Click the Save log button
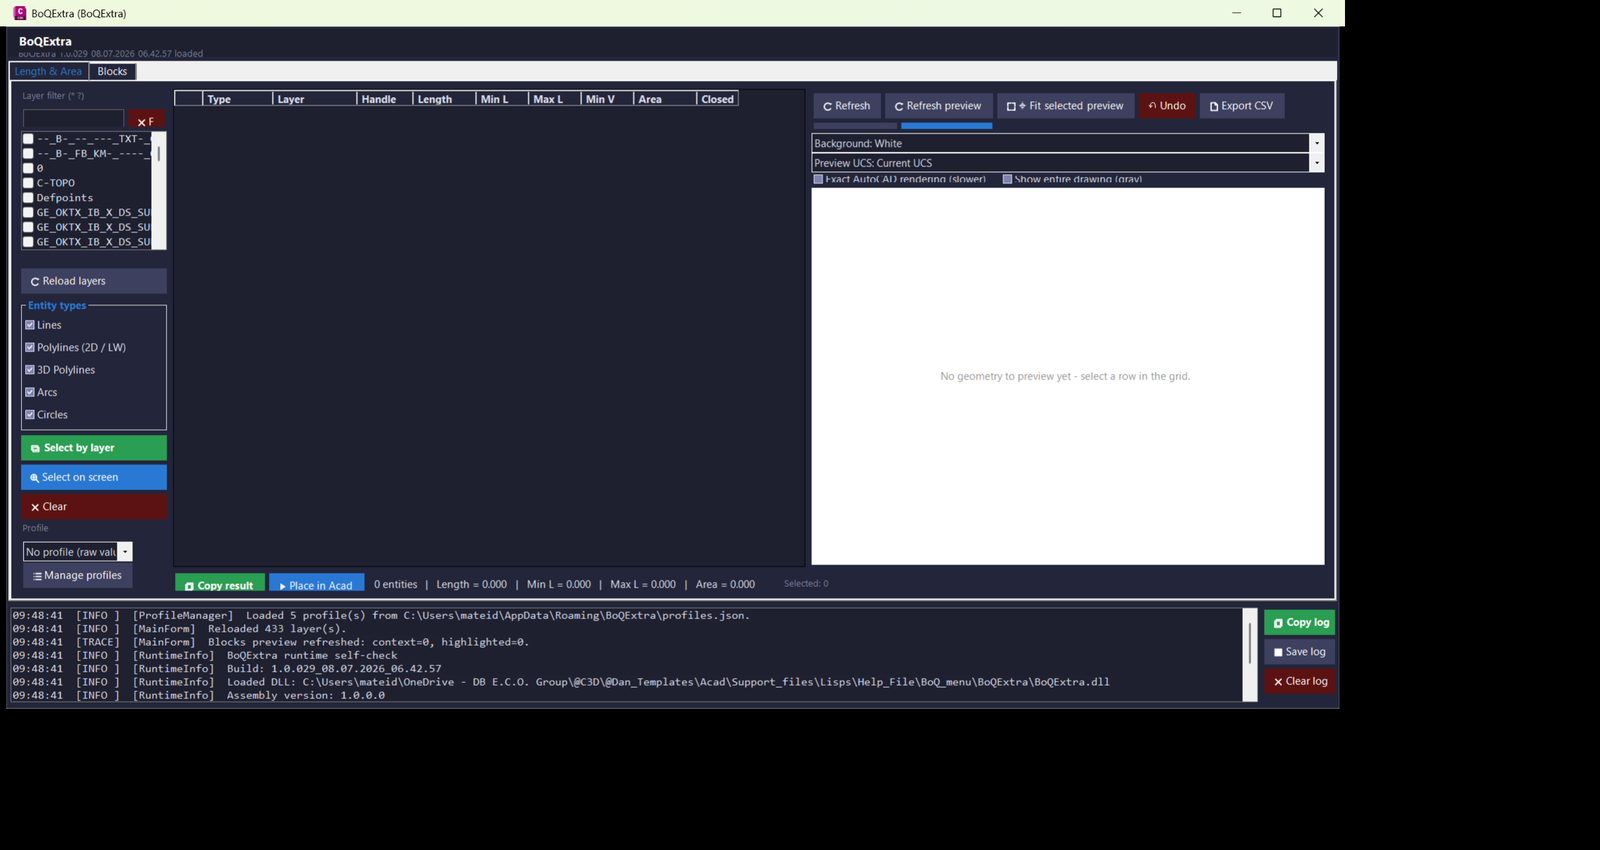 (1300, 652)
